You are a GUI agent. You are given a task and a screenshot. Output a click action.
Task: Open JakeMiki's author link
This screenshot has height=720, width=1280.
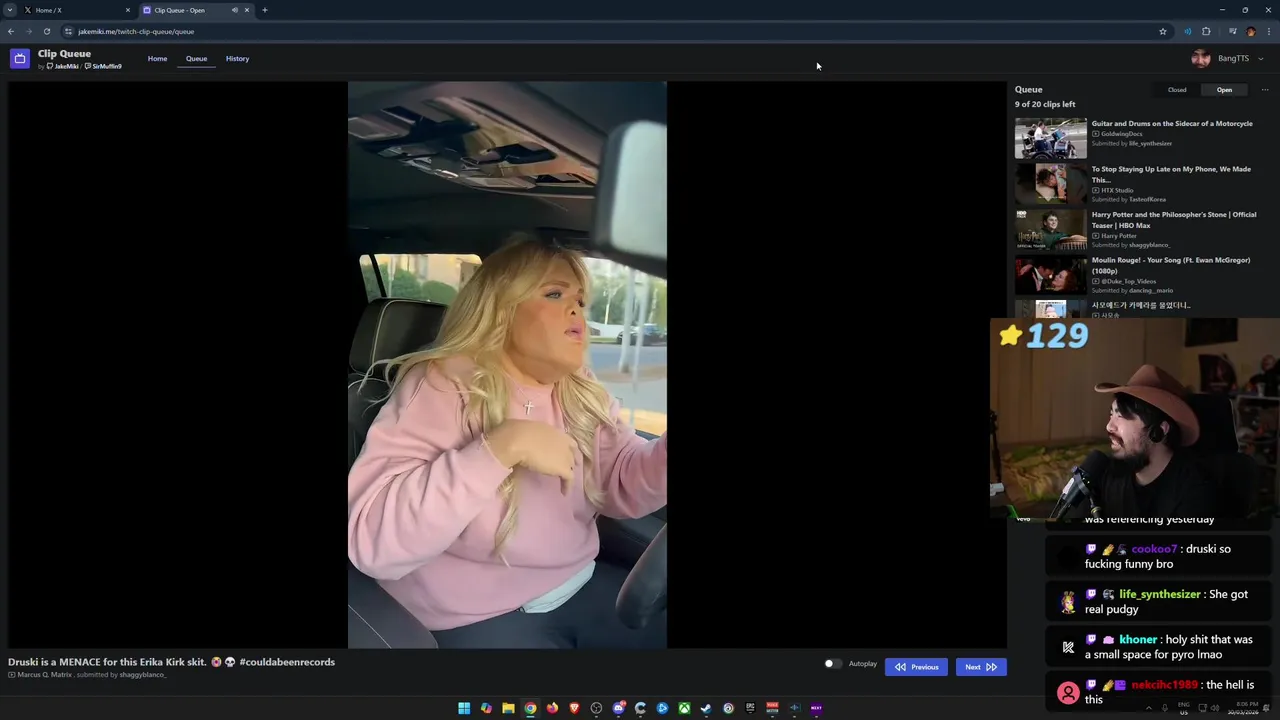coord(62,67)
